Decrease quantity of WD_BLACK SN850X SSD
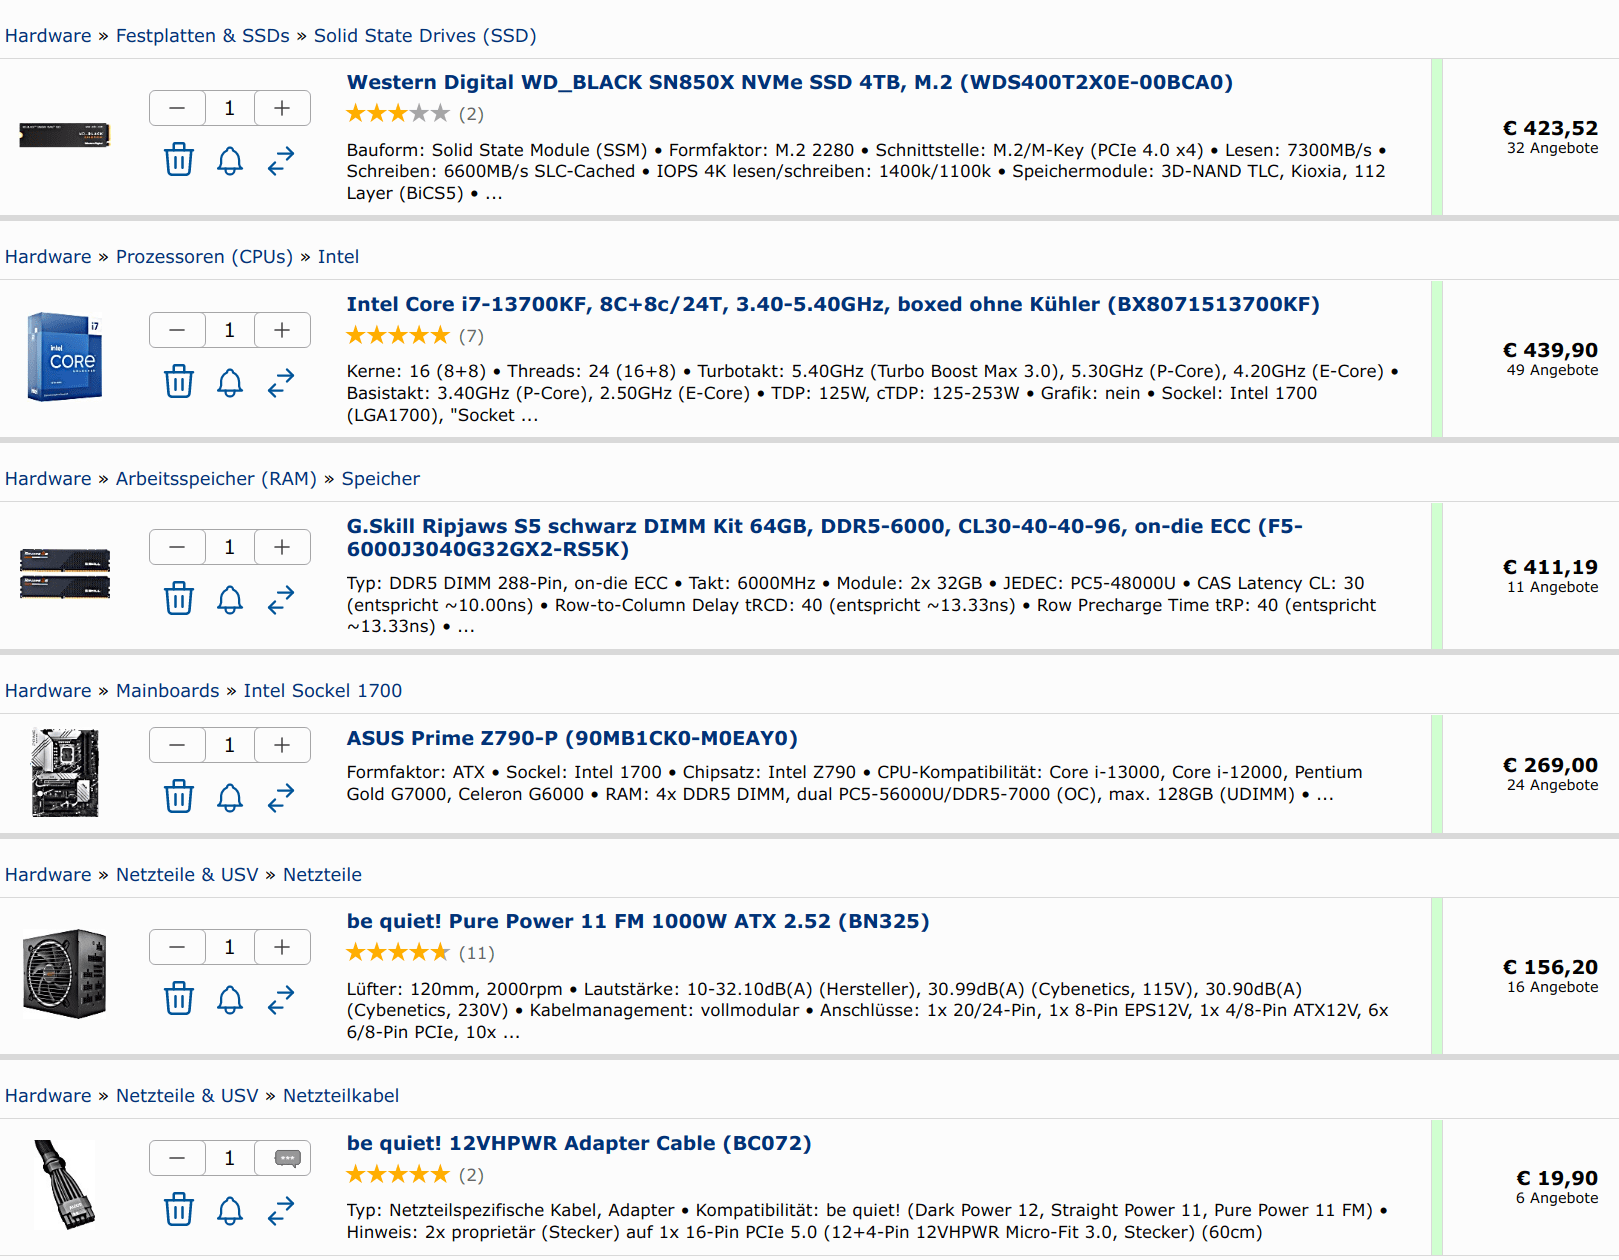The image size is (1619, 1260). click(177, 108)
